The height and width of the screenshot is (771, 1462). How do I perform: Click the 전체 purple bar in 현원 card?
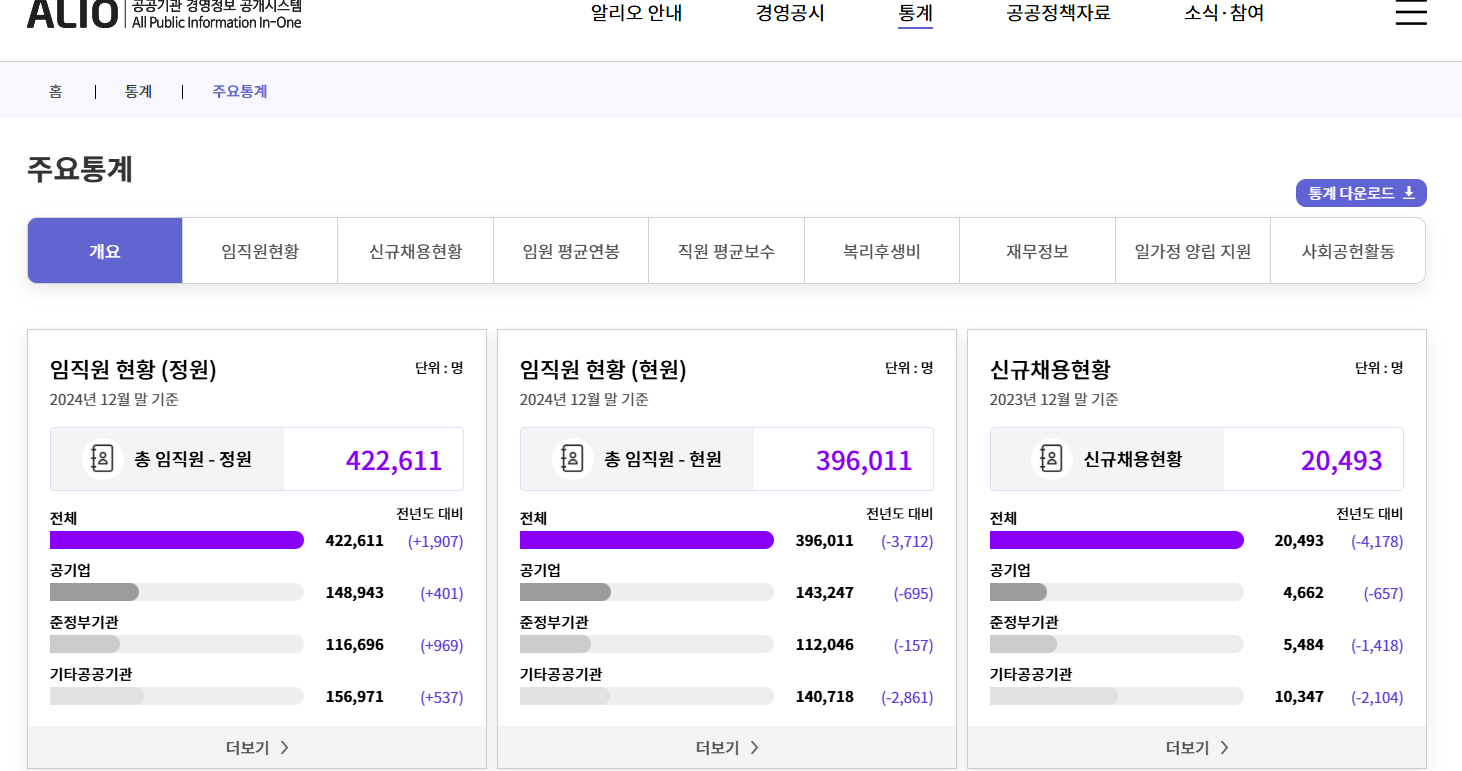(x=647, y=540)
